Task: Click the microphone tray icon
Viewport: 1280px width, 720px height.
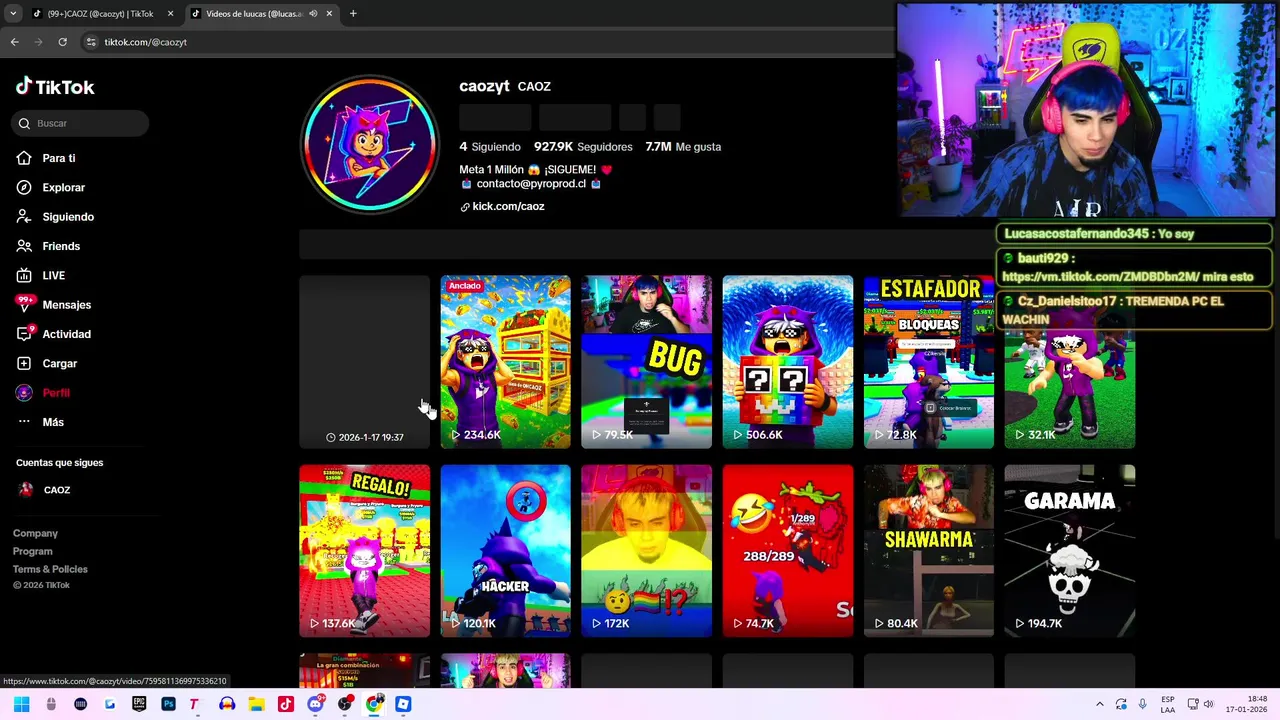Action: tap(1142, 704)
